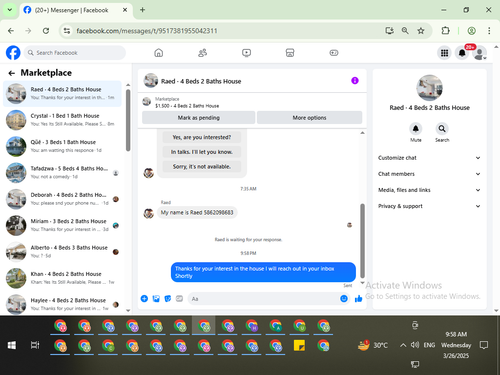Image resolution: width=500 pixels, height=375 pixels.
Task: Open Crystal - 1 Bed 1 Bath House chat
Action: (x=62, y=120)
